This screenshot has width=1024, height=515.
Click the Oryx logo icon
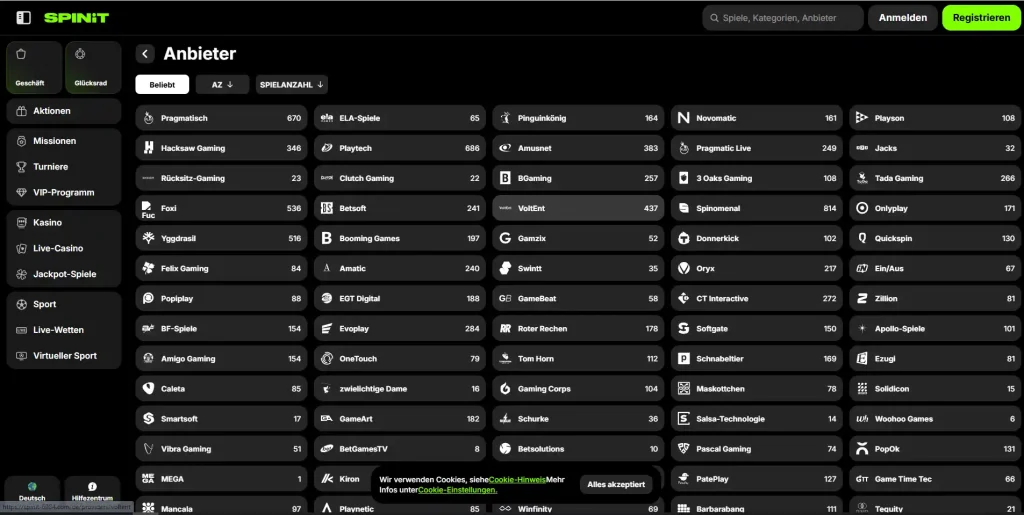(684, 268)
